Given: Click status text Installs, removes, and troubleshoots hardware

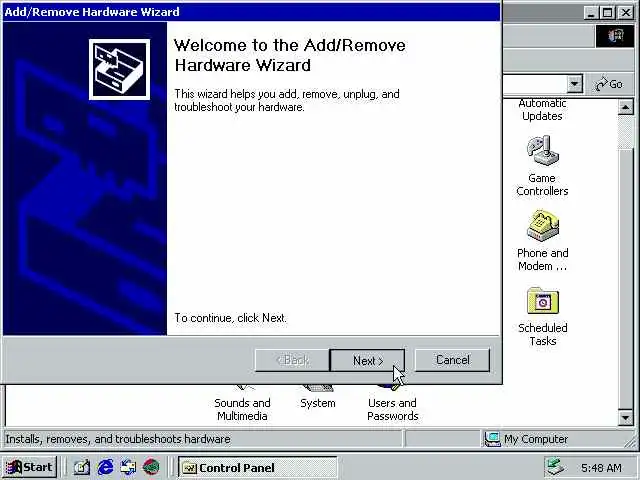Looking at the screenshot, I should click(x=118, y=439).
